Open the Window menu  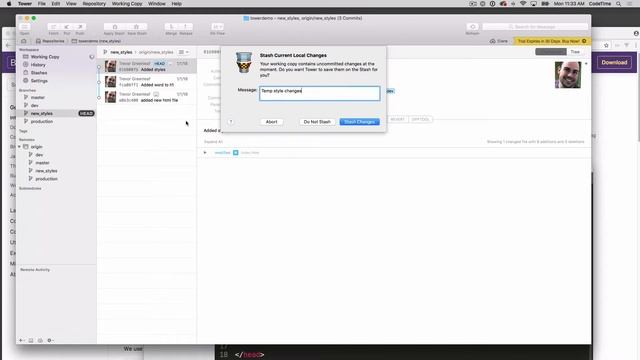coord(157,4)
